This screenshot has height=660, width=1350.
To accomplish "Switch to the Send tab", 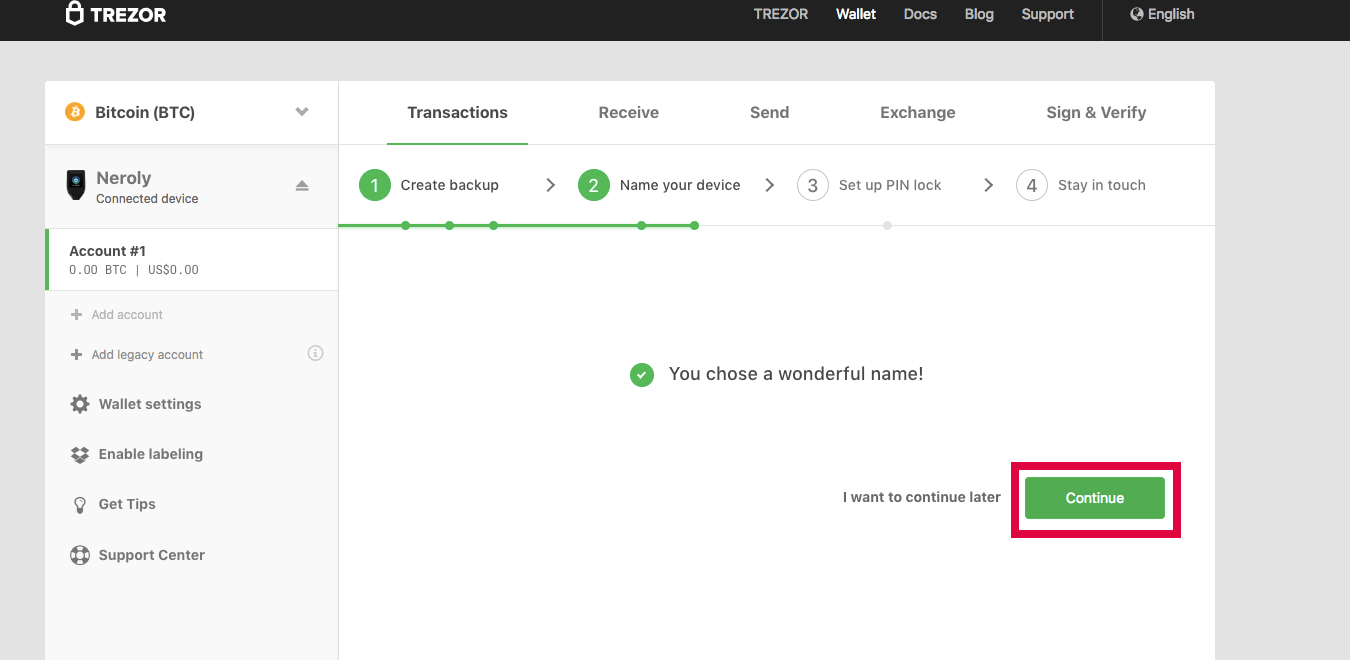I will click(769, 112).
